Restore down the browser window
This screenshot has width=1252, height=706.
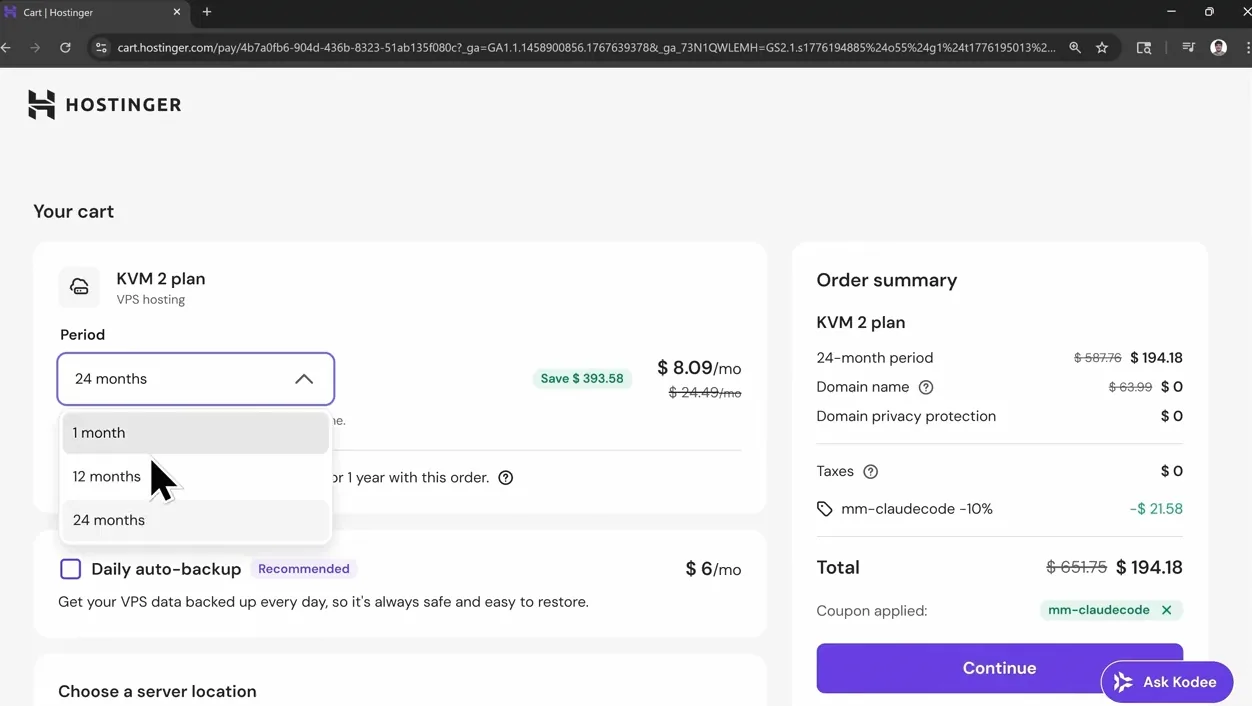pyautogui.click(x=1209, y=12)
